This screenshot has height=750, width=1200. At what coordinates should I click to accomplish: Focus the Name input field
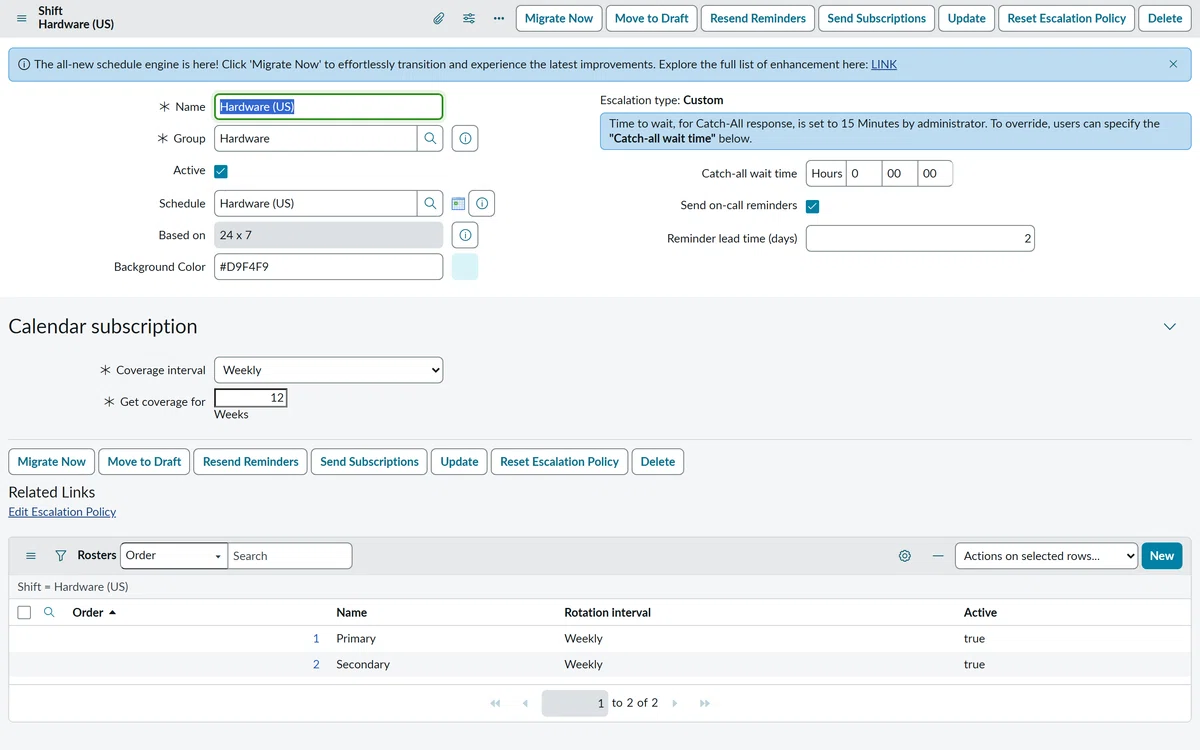pyautogui.click(x=328, y=107)
